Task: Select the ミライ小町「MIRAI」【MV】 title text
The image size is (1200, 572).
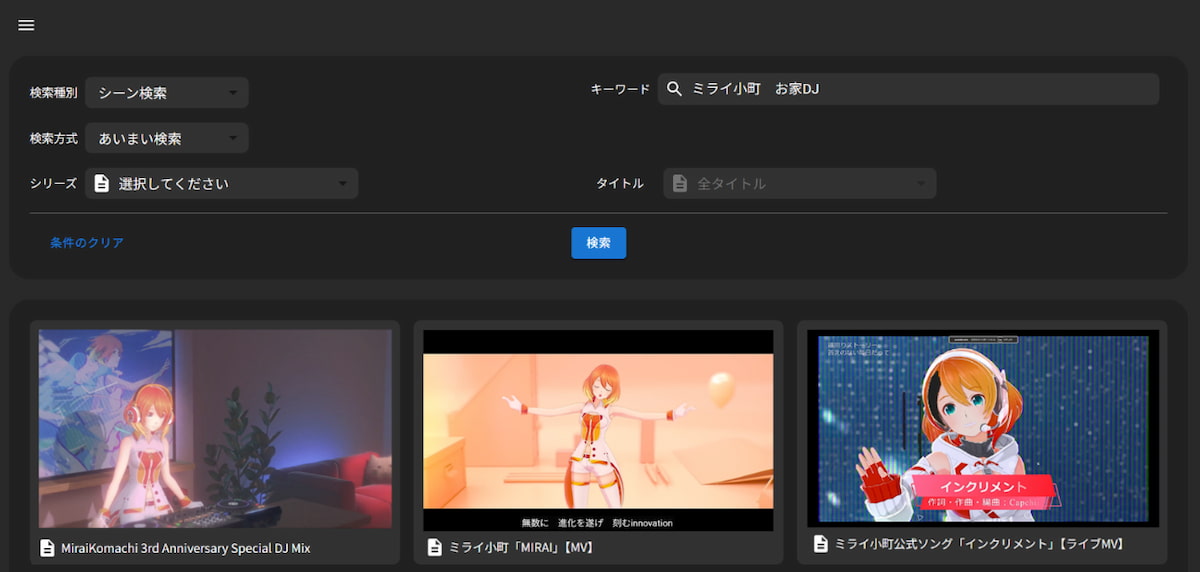Action: pos(522,547)
